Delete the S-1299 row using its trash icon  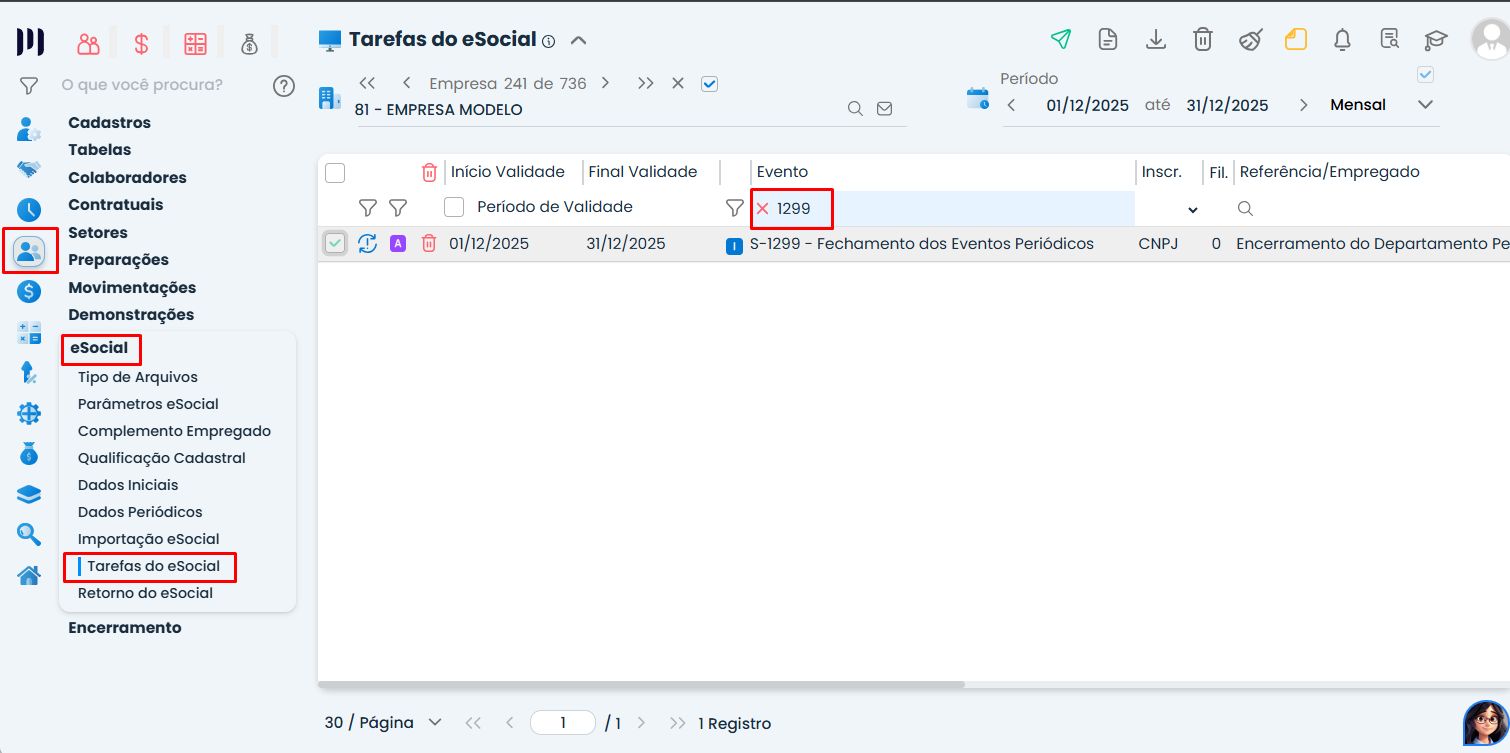[x=429, y=243]
